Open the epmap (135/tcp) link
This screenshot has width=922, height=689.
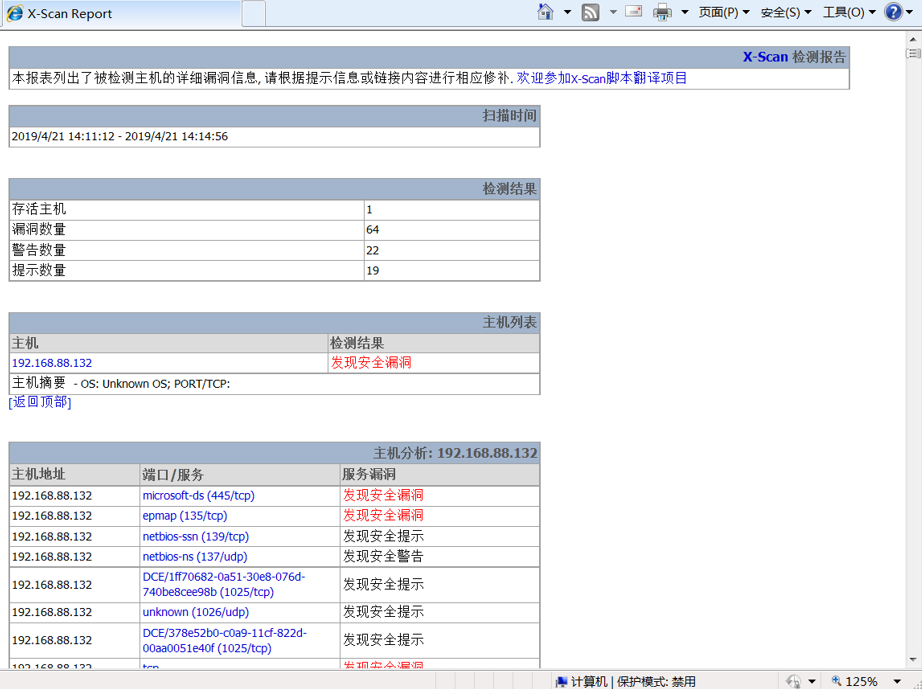(x=185, y=516)
